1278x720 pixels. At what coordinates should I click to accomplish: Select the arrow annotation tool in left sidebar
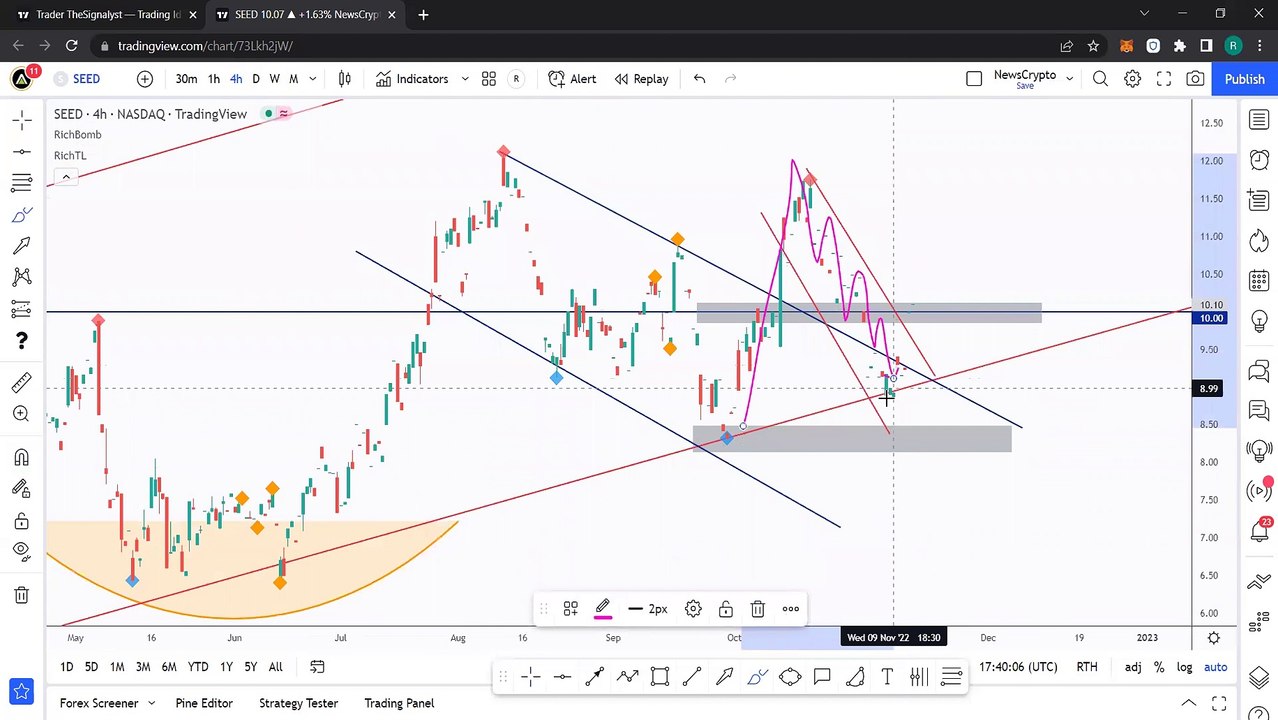(x=22, y=246)
